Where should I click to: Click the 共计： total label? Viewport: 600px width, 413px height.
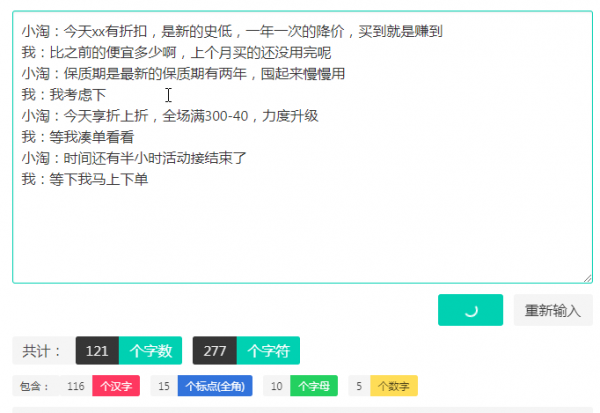(x=42, y=351)
